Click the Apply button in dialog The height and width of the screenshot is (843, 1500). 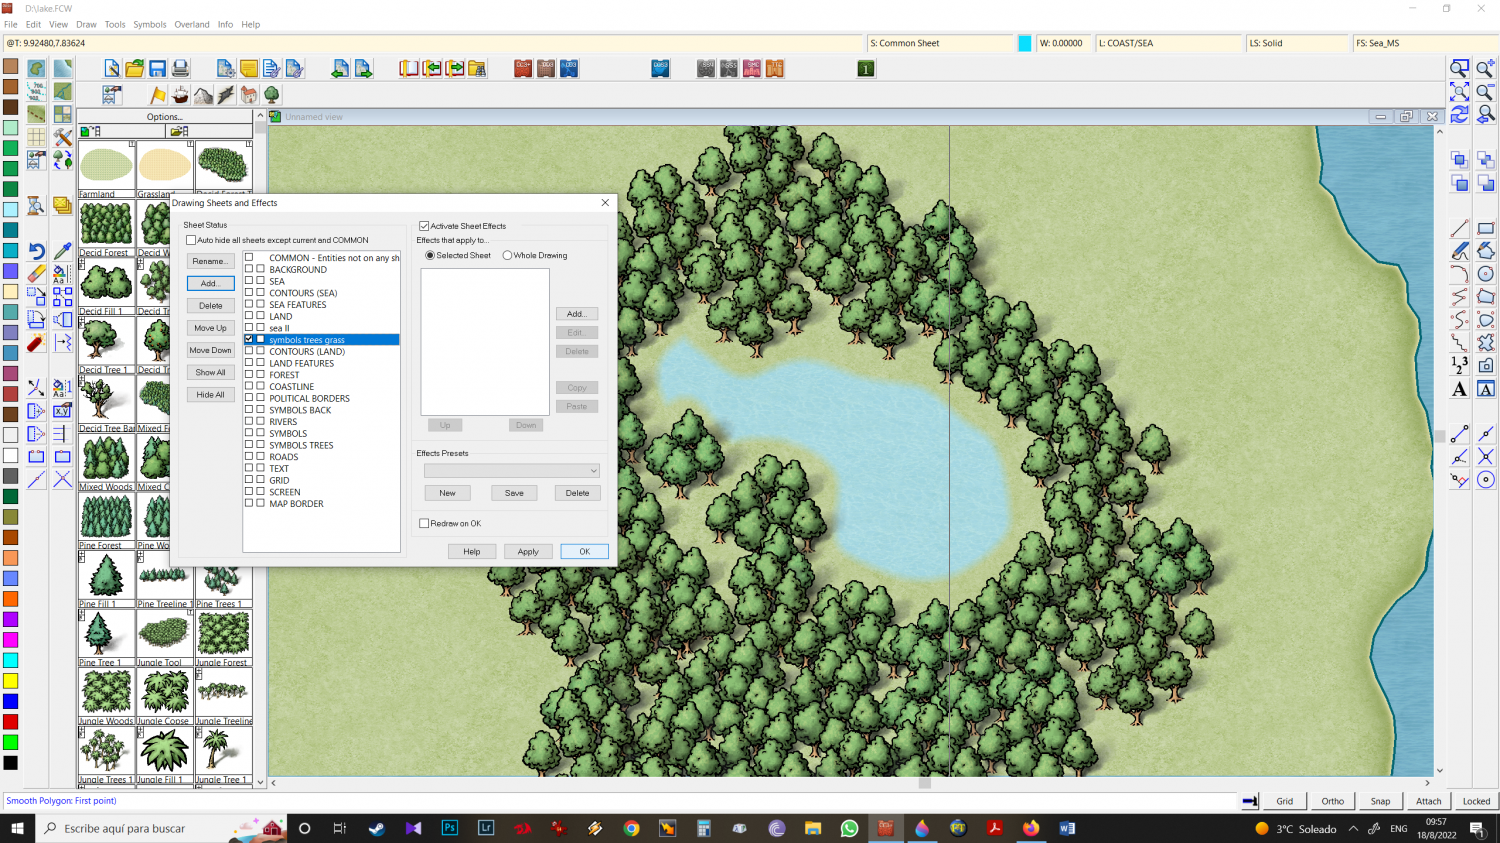pos(528,552)
